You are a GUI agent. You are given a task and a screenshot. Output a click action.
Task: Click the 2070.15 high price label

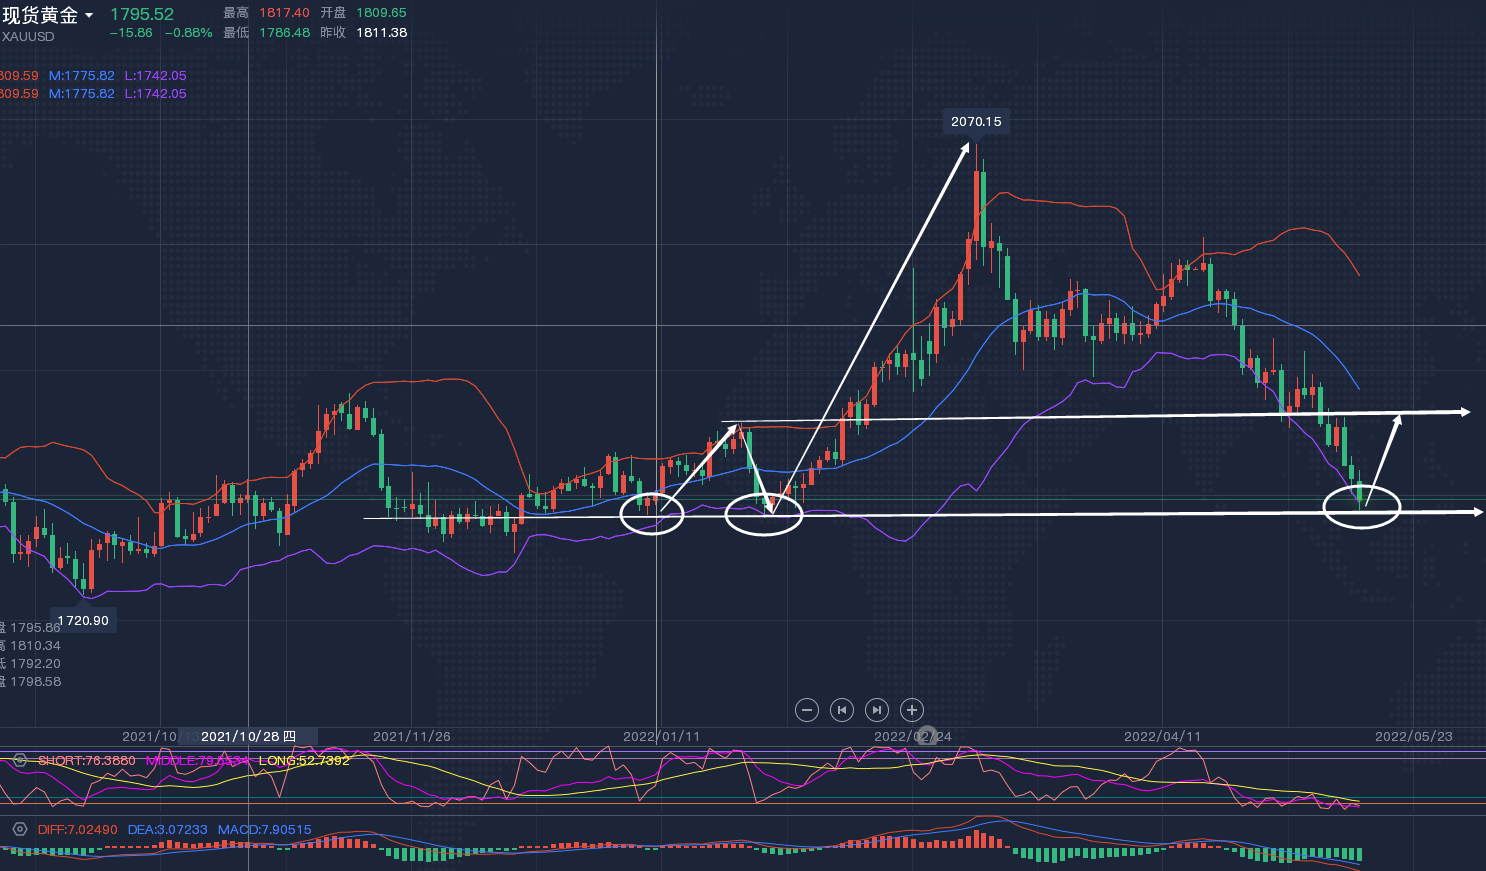point(976,122)
